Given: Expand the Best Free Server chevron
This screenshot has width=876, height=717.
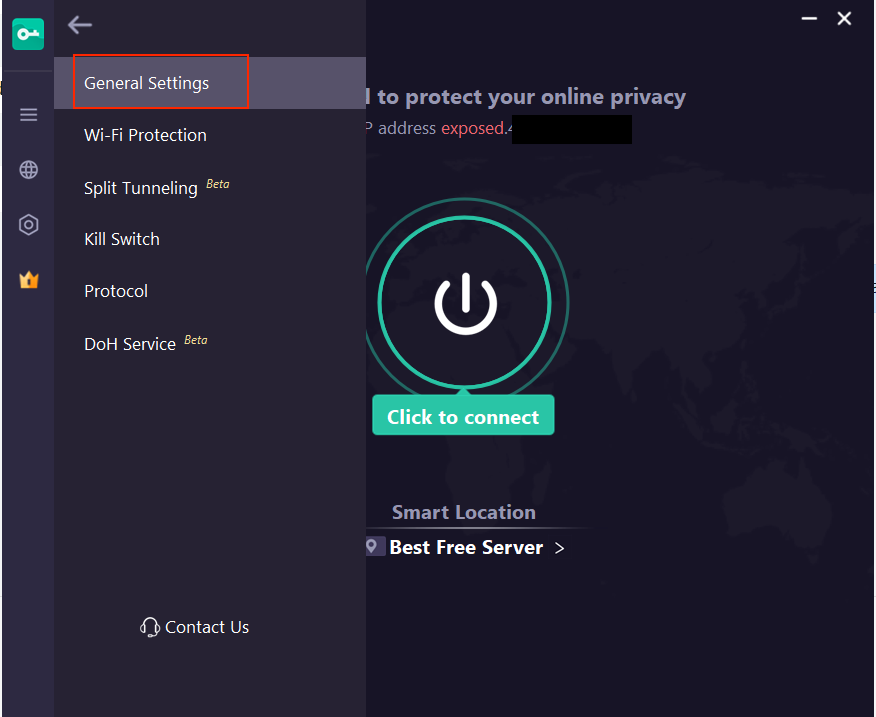Looking at the screenshot, I should (x=559, y=548).
